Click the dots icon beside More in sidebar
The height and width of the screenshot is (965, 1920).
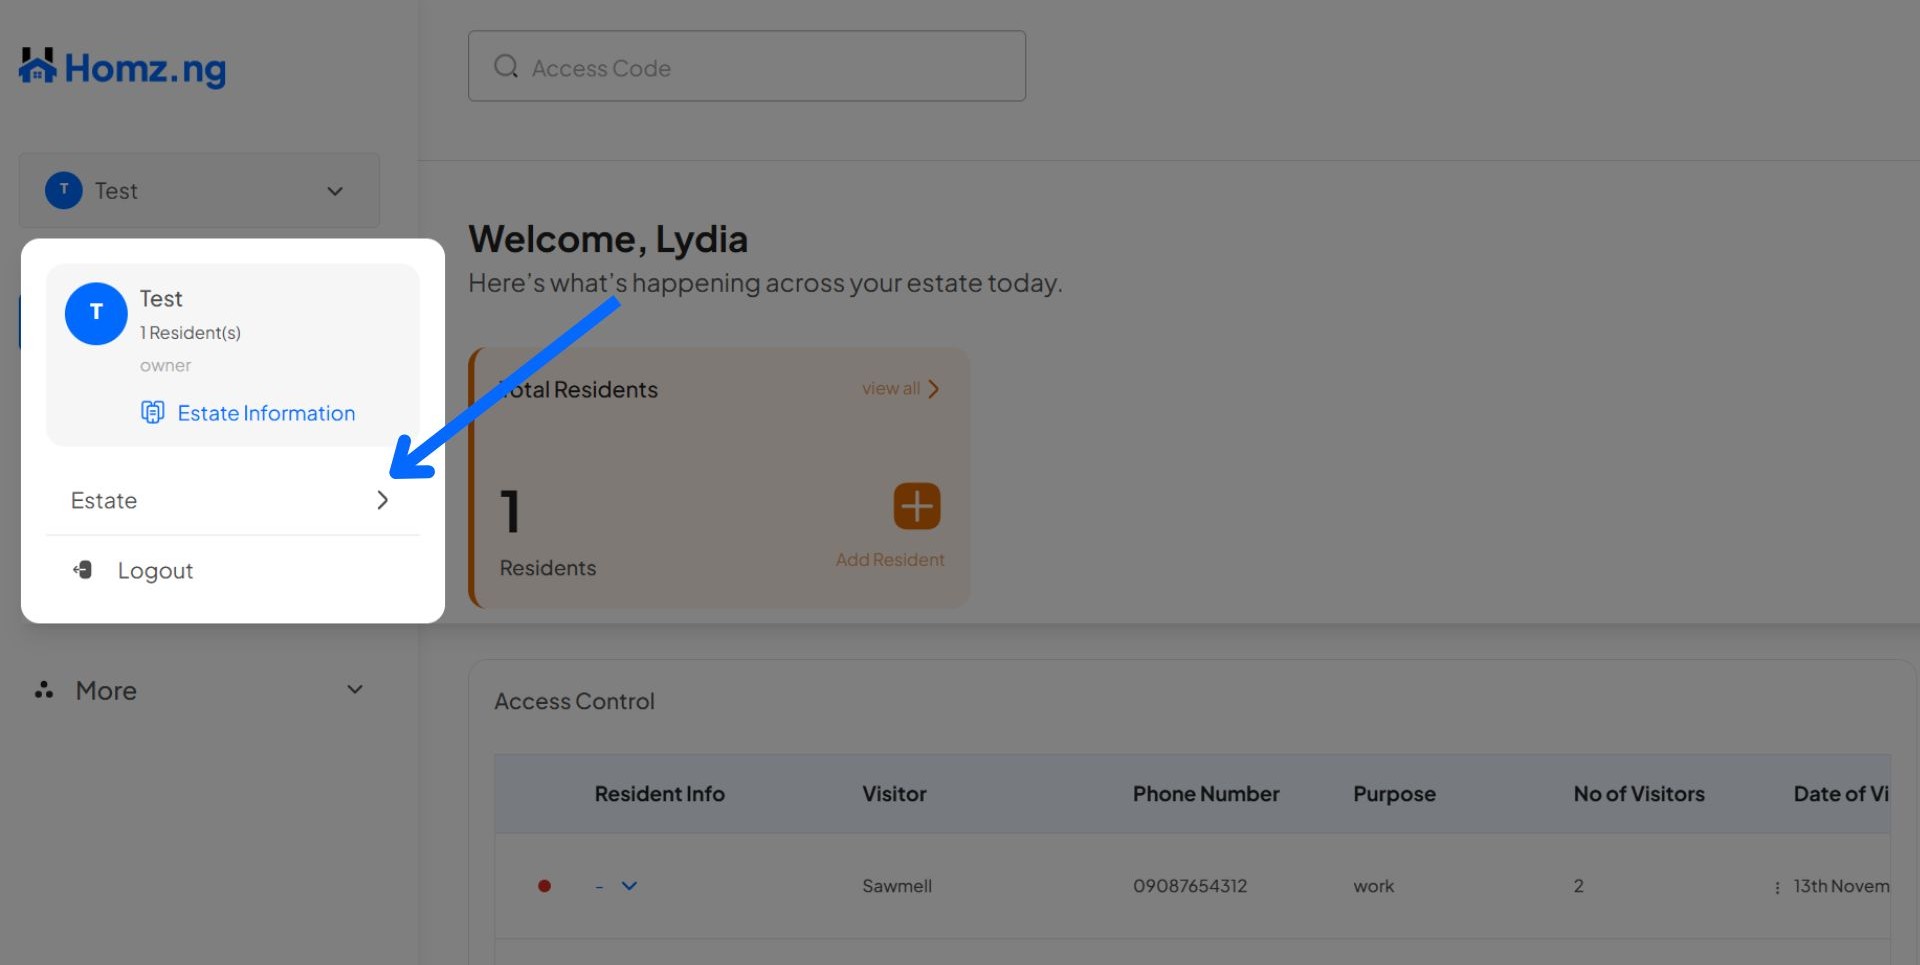pyautogui.click(x=43, y=690)
